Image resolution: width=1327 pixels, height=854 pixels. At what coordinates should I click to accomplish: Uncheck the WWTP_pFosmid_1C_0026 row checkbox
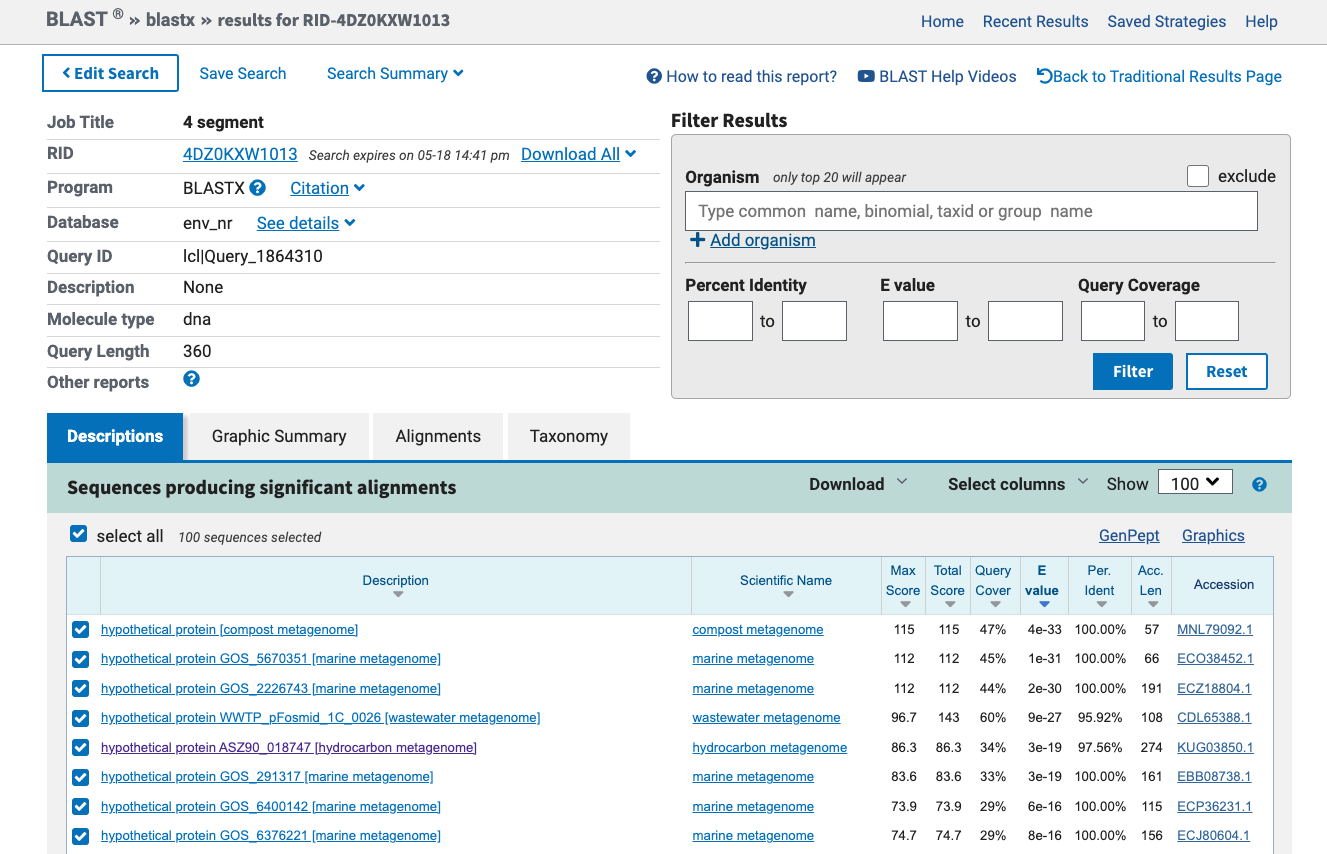(81, 718)
